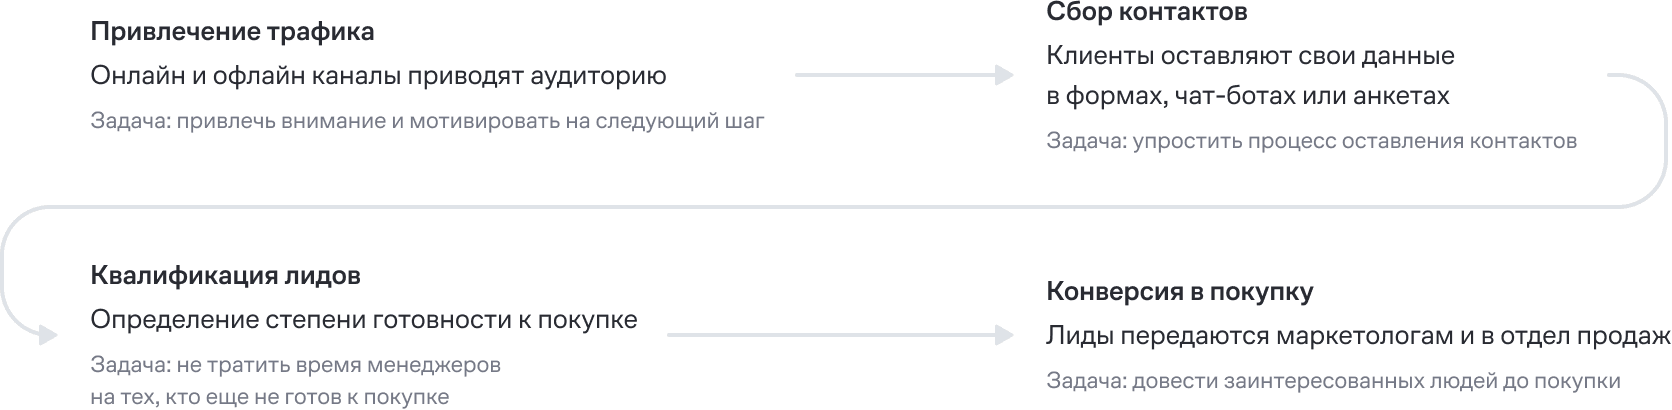Click the note не тратить время менеджеров

pos(295,365)
